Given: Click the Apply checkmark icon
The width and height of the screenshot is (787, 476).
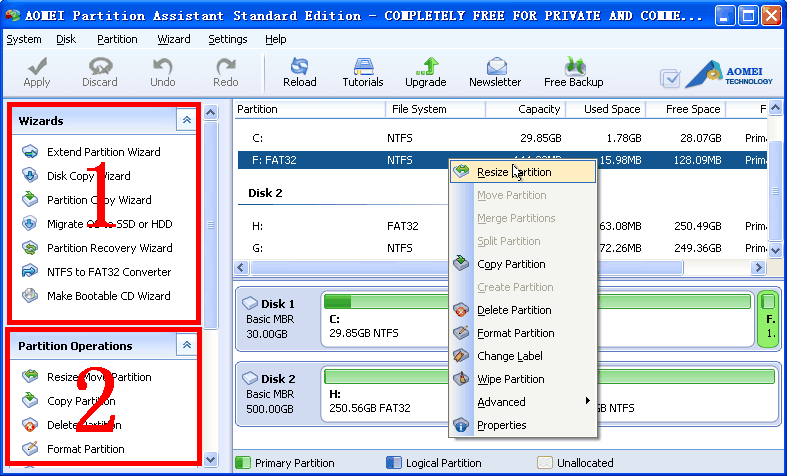Looking at the screenshot, I should pos(37,66).
